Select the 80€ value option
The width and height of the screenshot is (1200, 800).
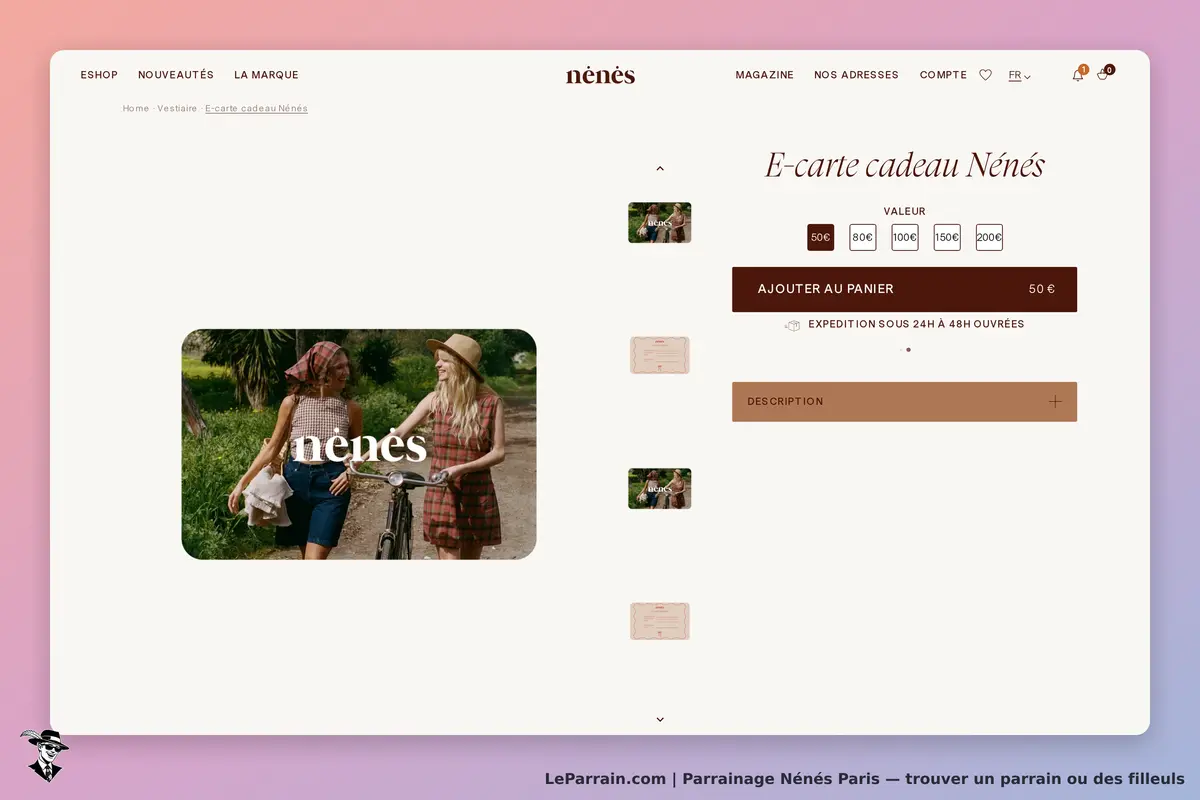coord(863,238)
